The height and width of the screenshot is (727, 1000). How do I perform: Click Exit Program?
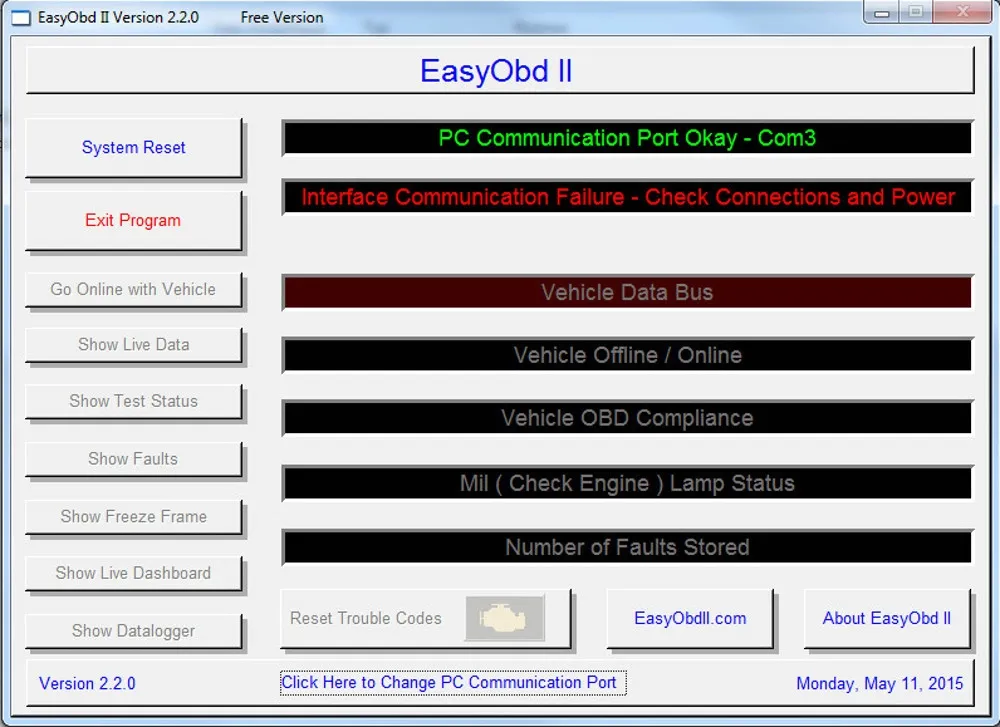133,219
